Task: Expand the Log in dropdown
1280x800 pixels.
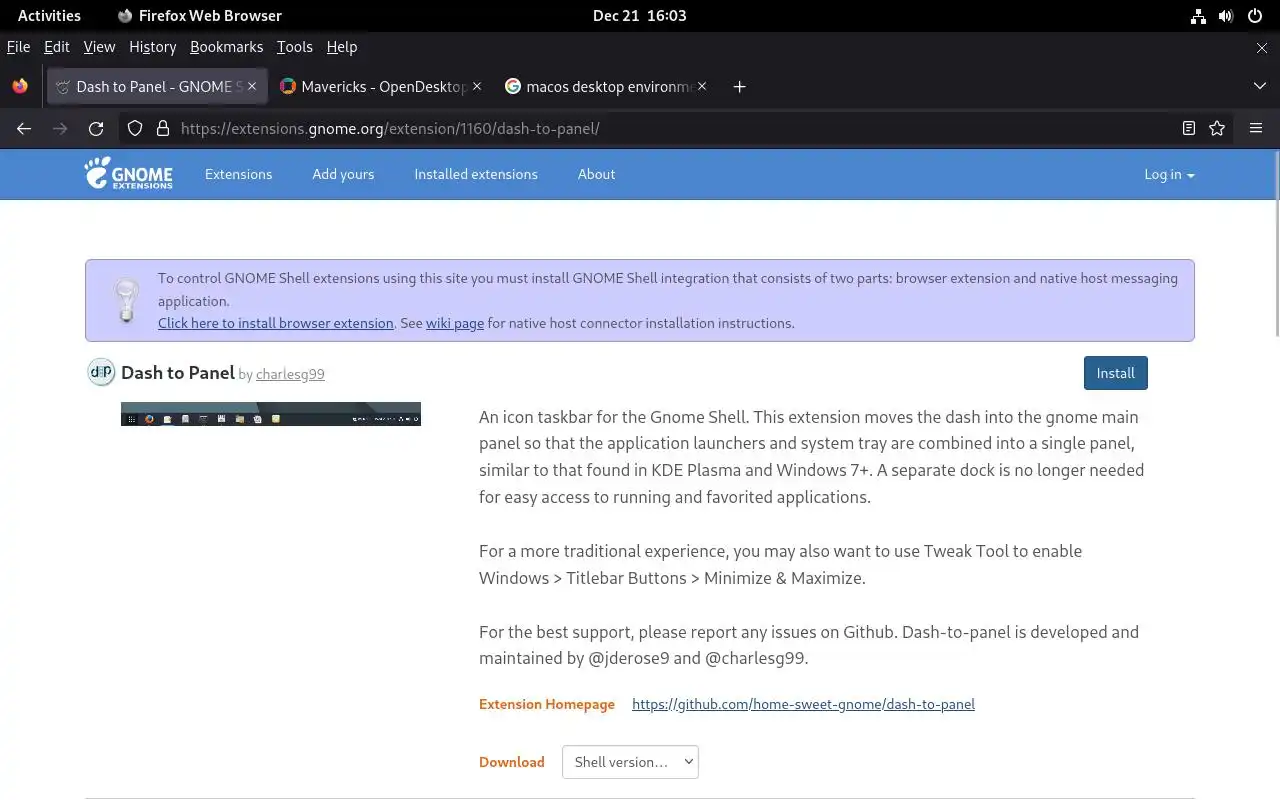Action: pos(1169,174)
